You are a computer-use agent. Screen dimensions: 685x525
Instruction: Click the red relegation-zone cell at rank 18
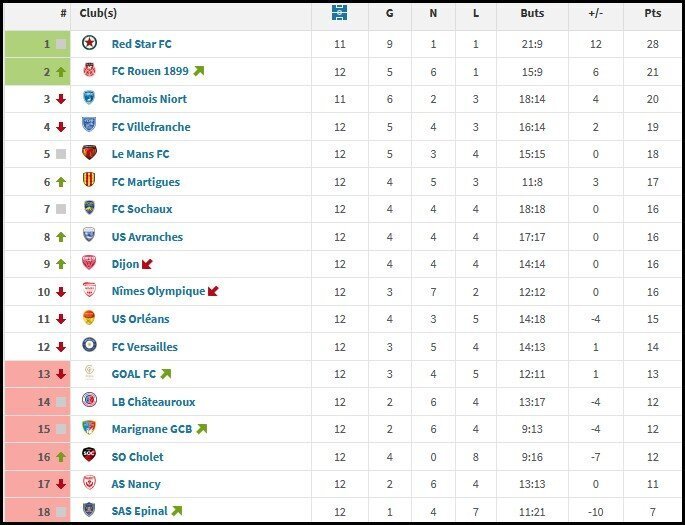38,511
